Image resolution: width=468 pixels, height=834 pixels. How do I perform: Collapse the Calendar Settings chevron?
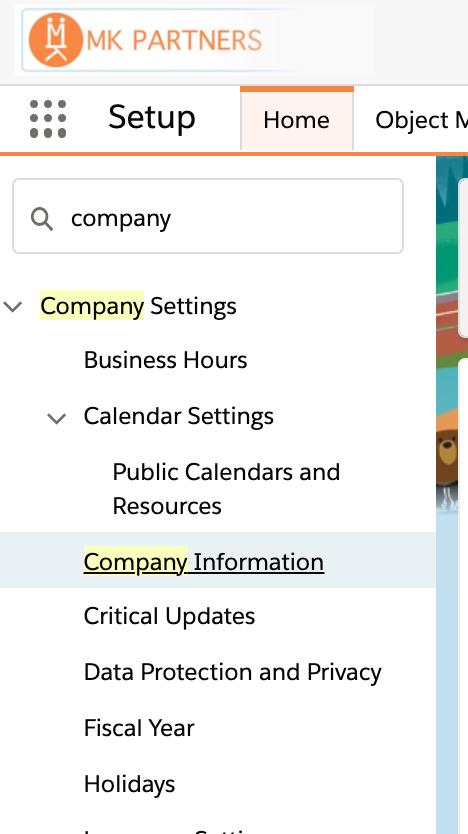[x=56, y=418]
